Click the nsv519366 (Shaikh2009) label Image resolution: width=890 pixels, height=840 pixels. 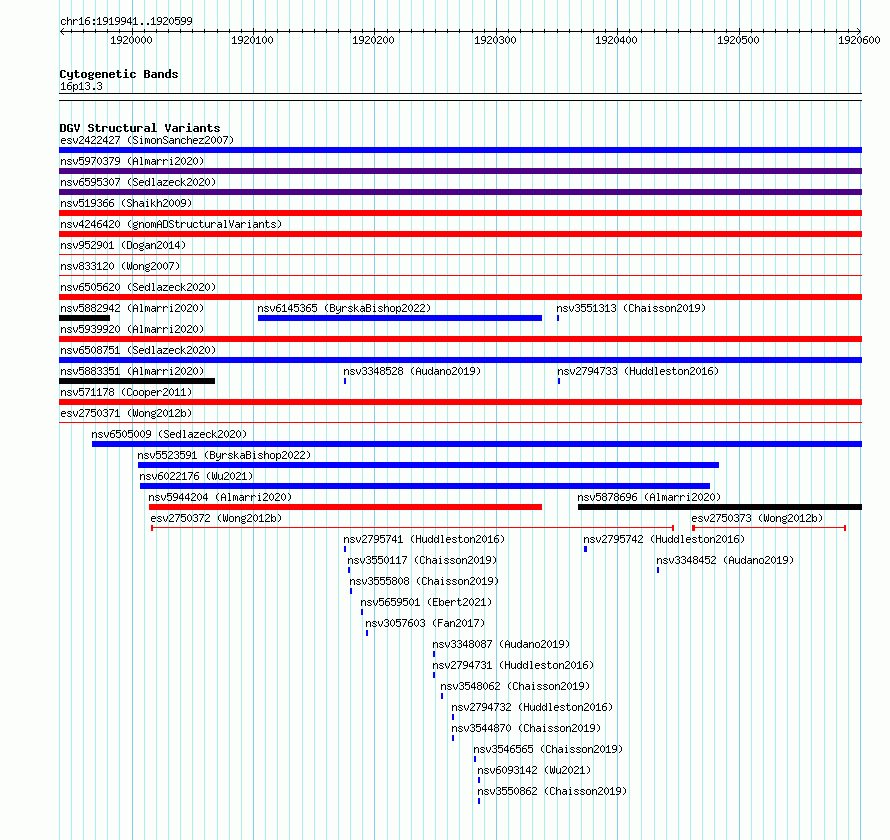pos(126,203)
